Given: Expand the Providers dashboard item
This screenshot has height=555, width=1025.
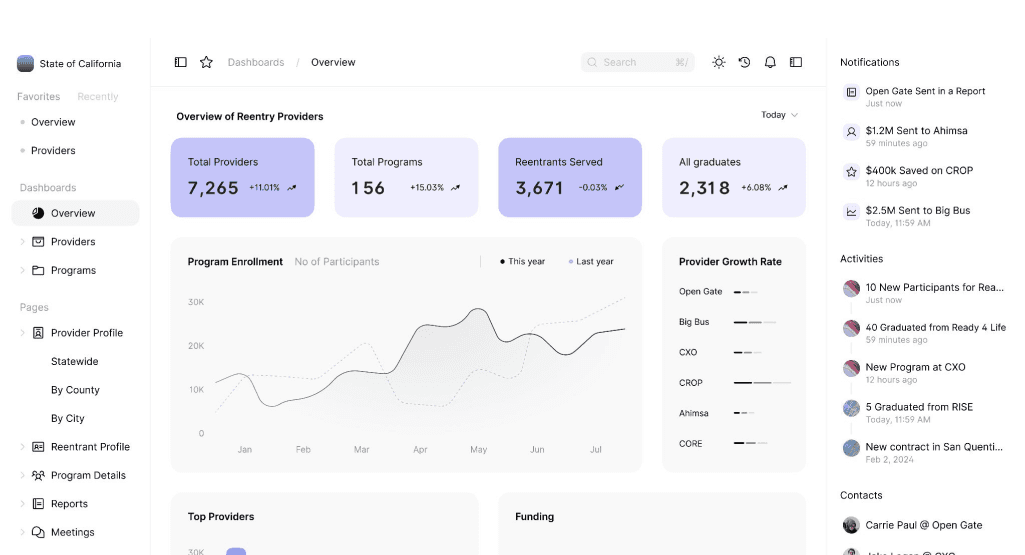Looking at the screenshot, I should (x=22, y=242).
